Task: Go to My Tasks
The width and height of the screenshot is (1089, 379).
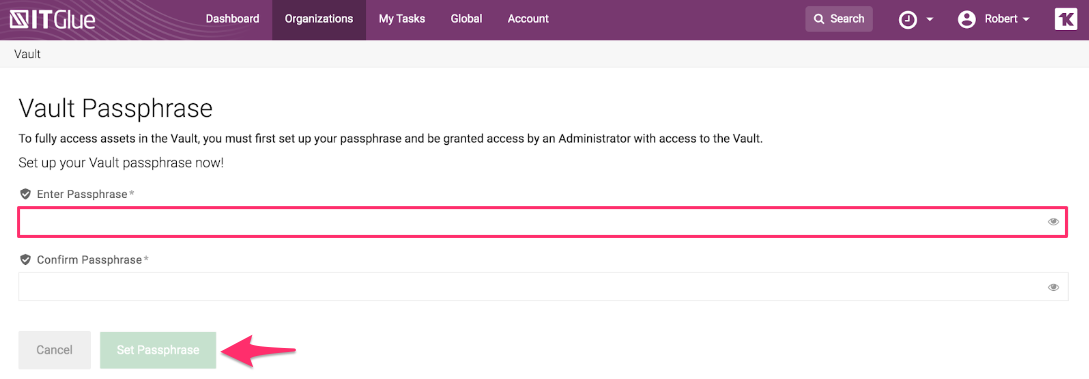Action: 401,19
